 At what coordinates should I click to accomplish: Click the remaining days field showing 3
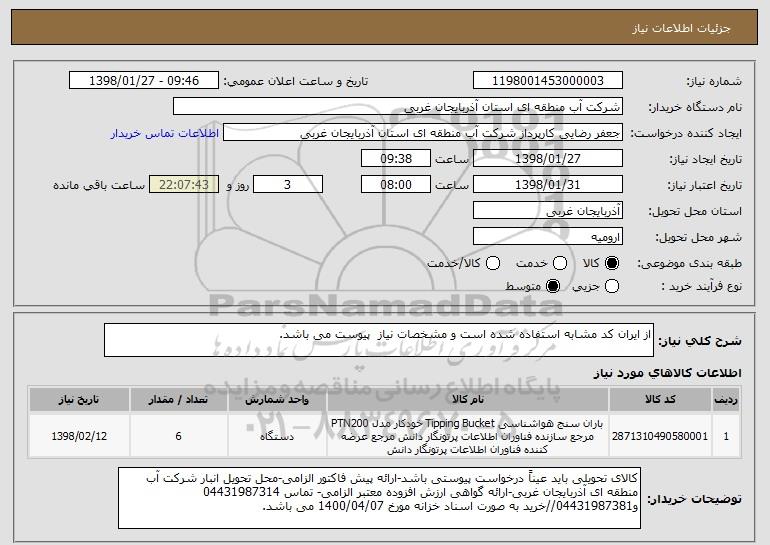click(x=288, y=185)
